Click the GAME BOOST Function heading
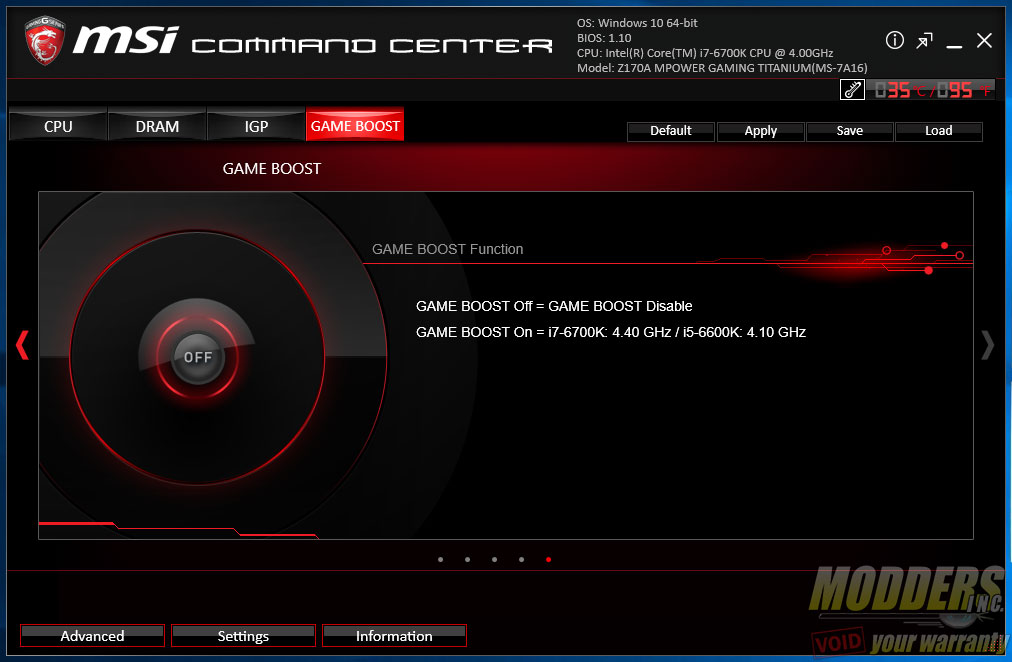1012x662 pixels. [x=447, y=249]
